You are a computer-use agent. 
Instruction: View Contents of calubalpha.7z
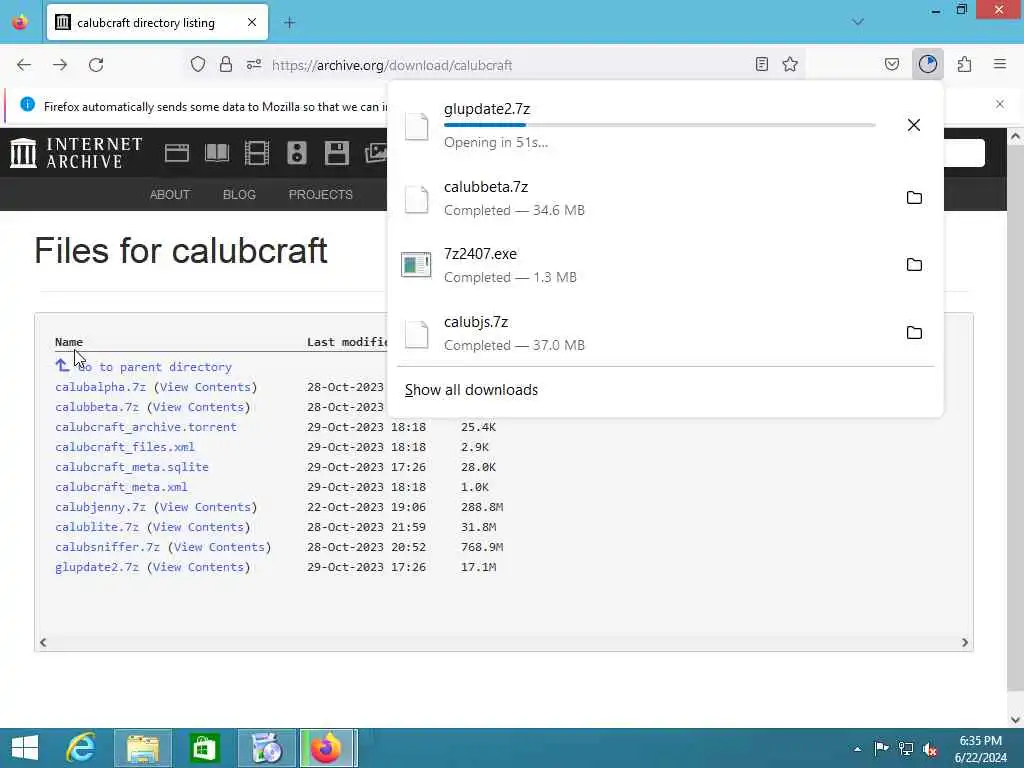206,387
